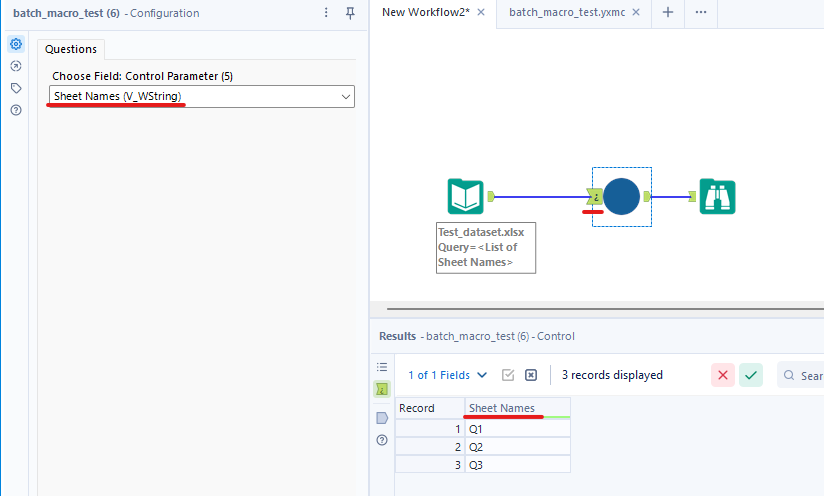Open the Choose Field dropdown
Screen dimensions: 824x496
201,96
